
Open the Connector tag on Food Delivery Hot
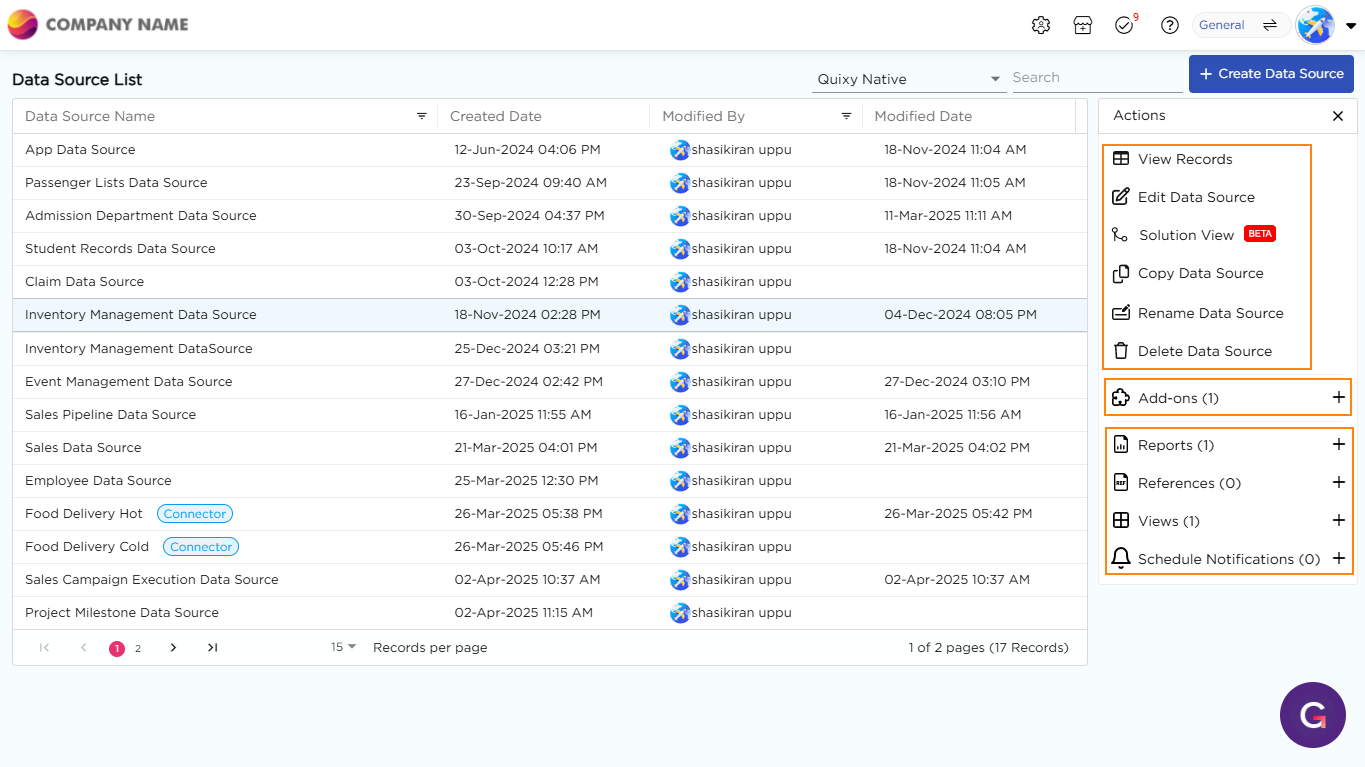[195, 514]
